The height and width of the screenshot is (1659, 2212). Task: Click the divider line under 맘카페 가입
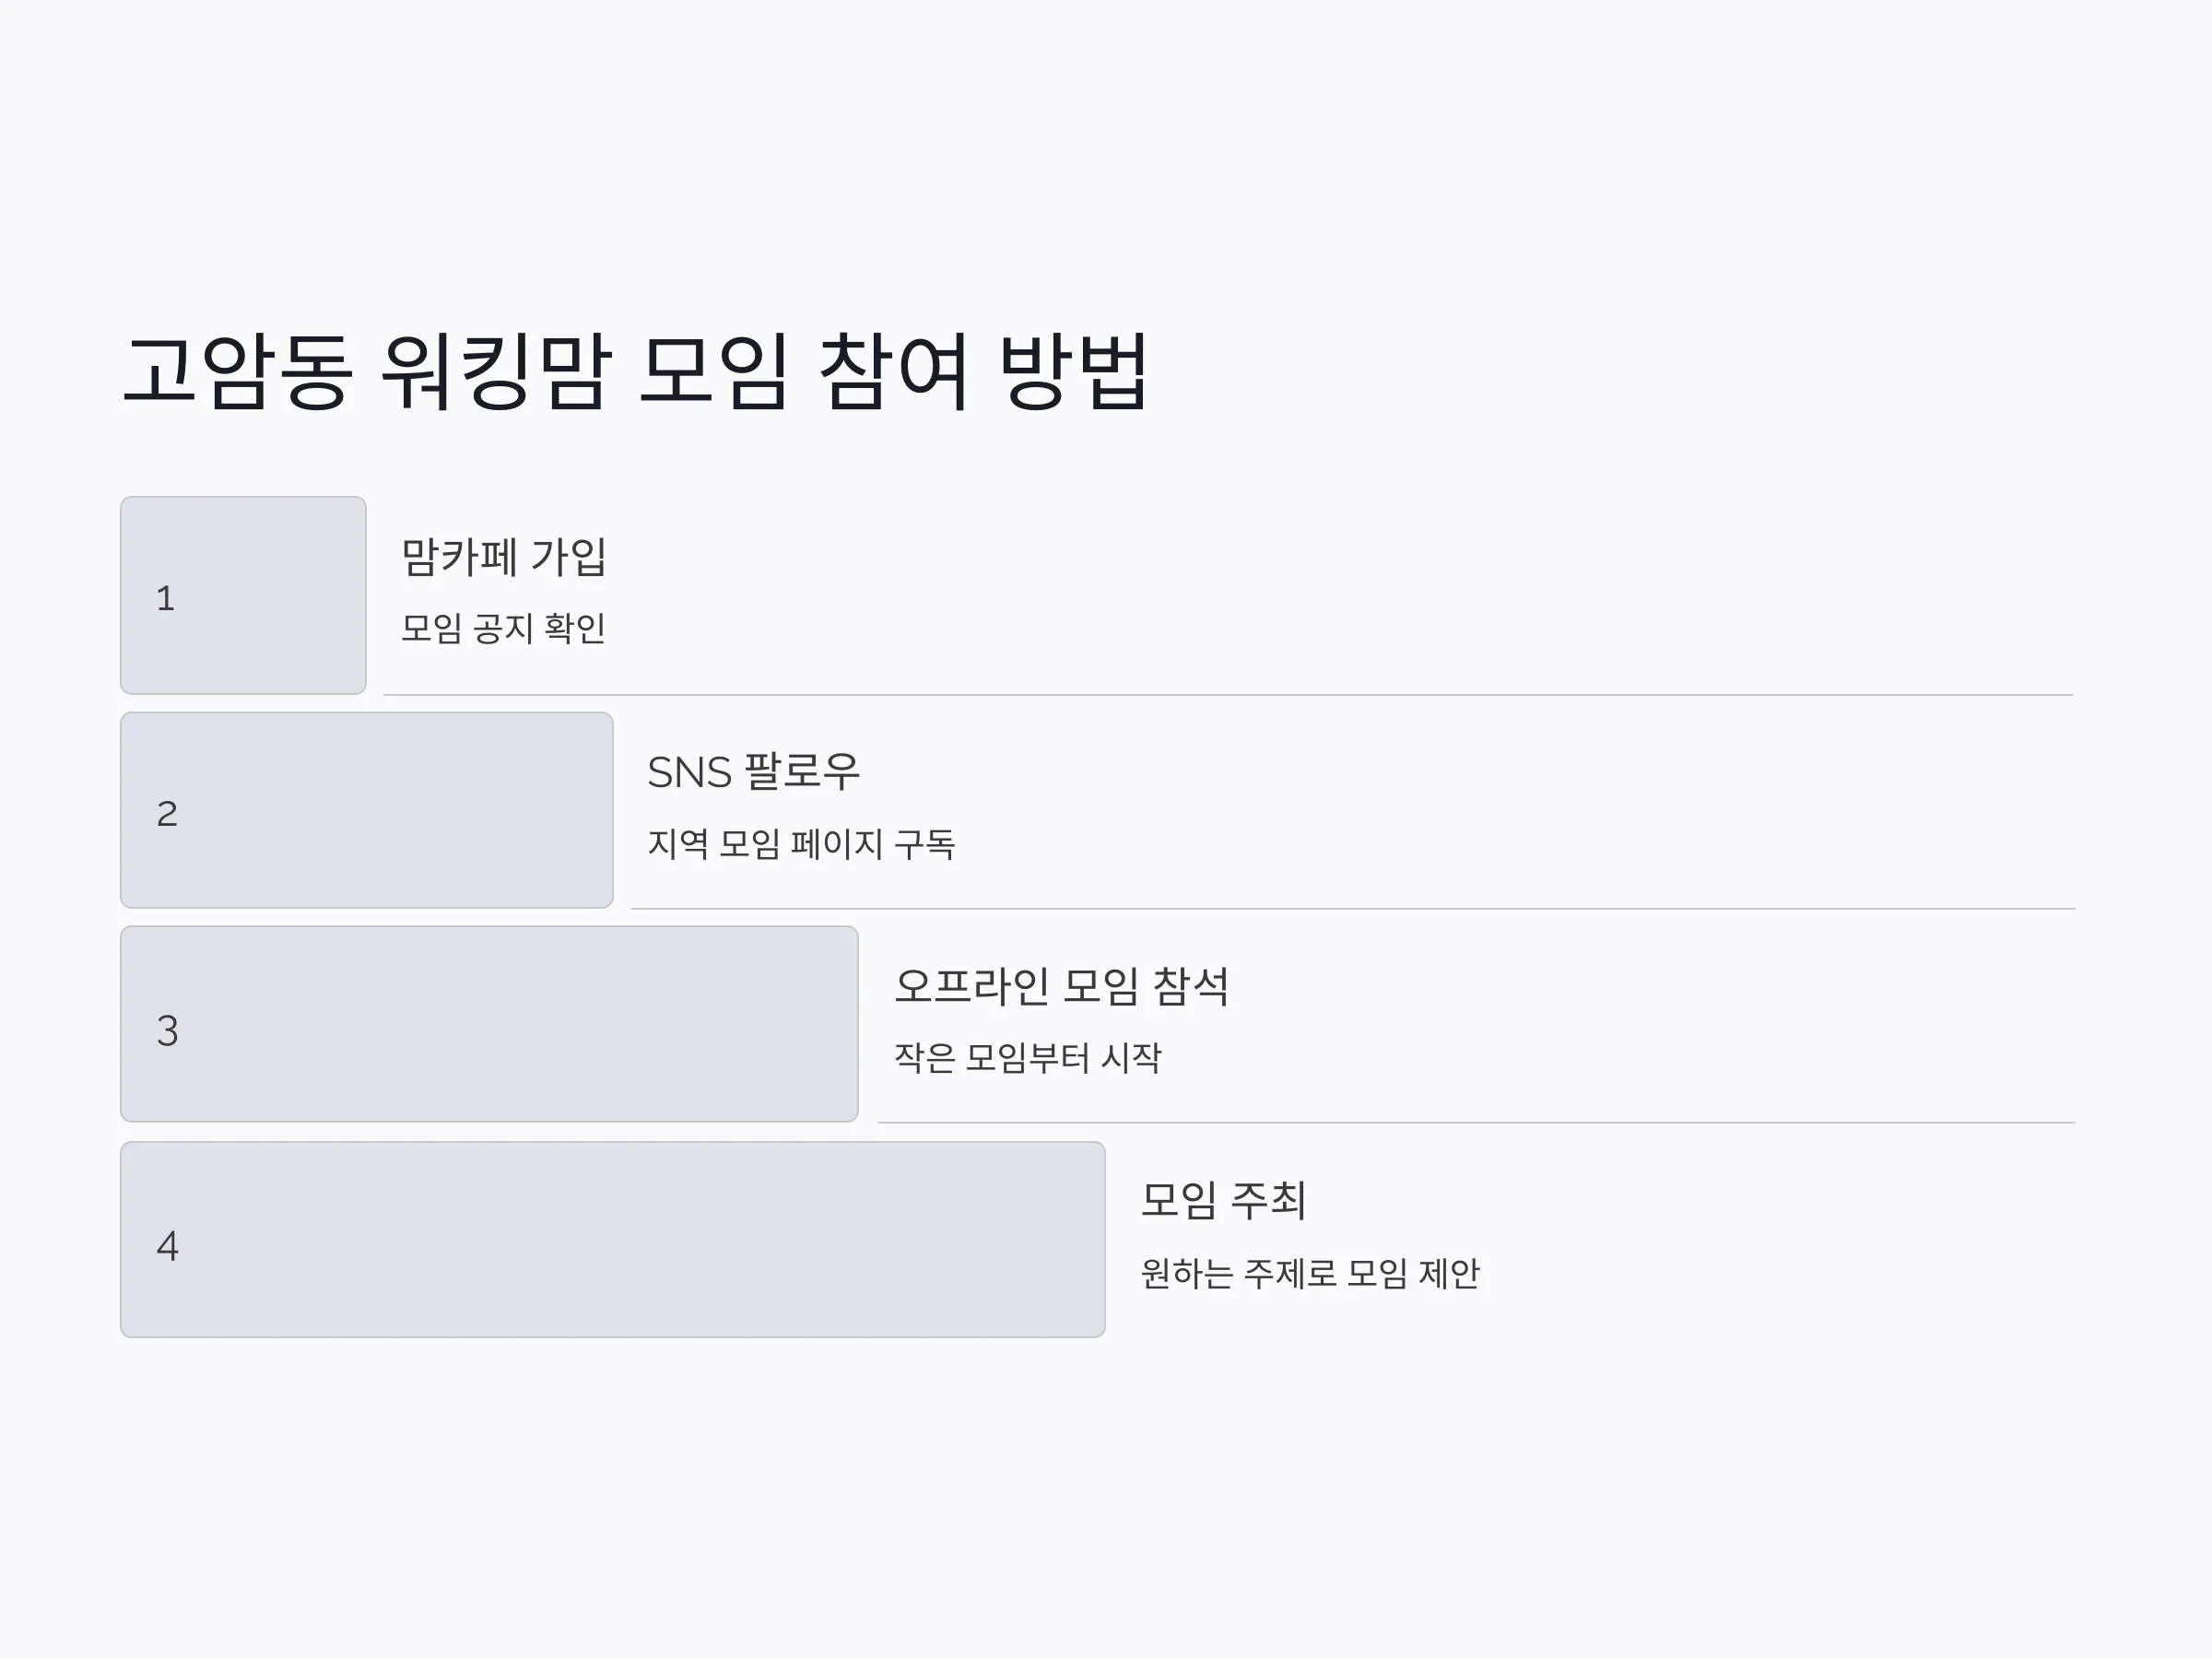(x=1229, y=694)
